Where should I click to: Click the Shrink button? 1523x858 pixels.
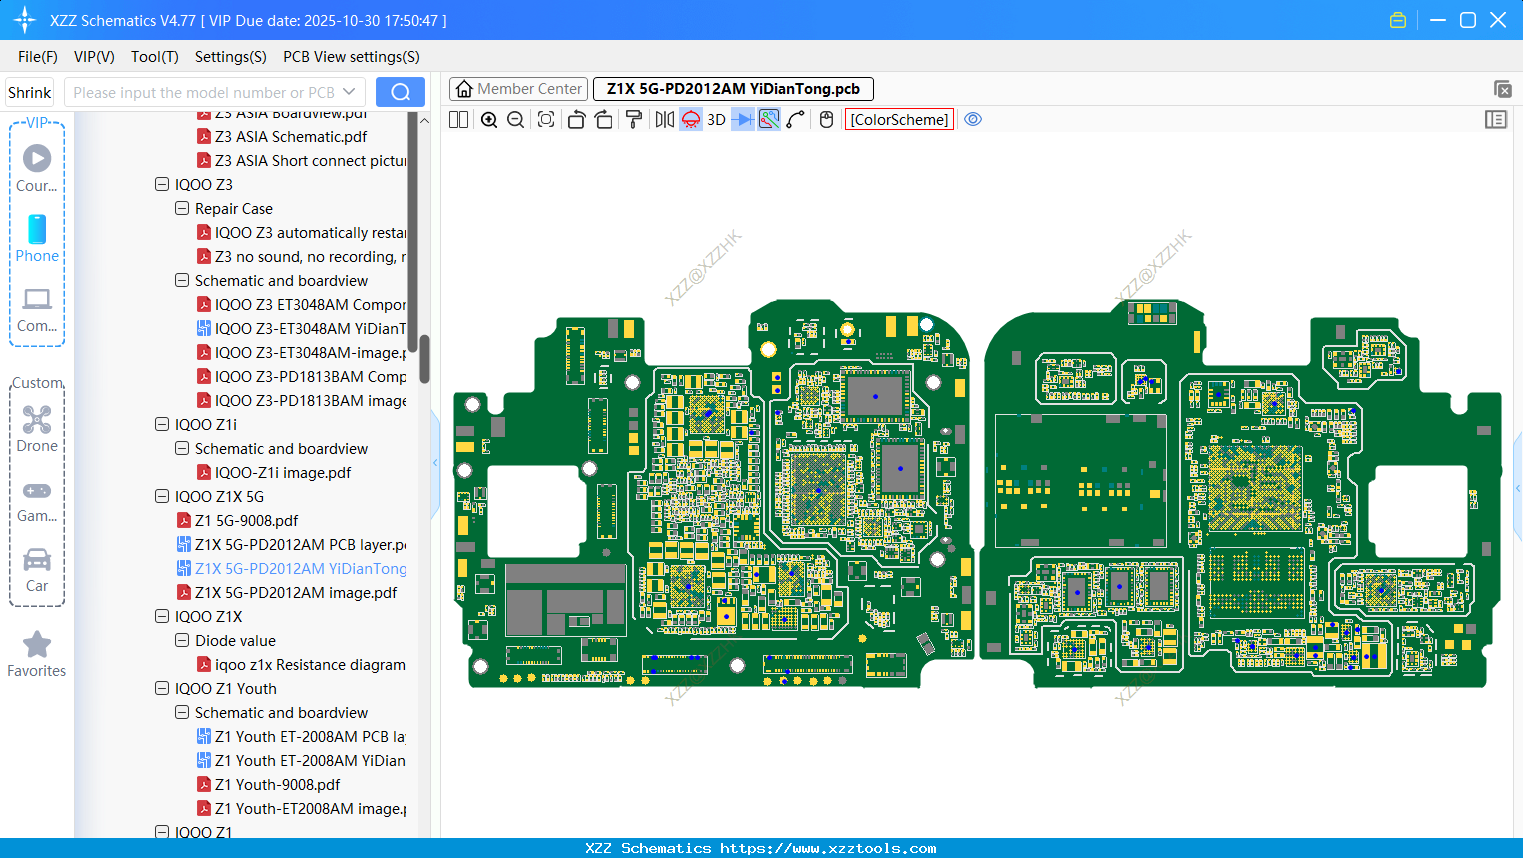[30, 92]
